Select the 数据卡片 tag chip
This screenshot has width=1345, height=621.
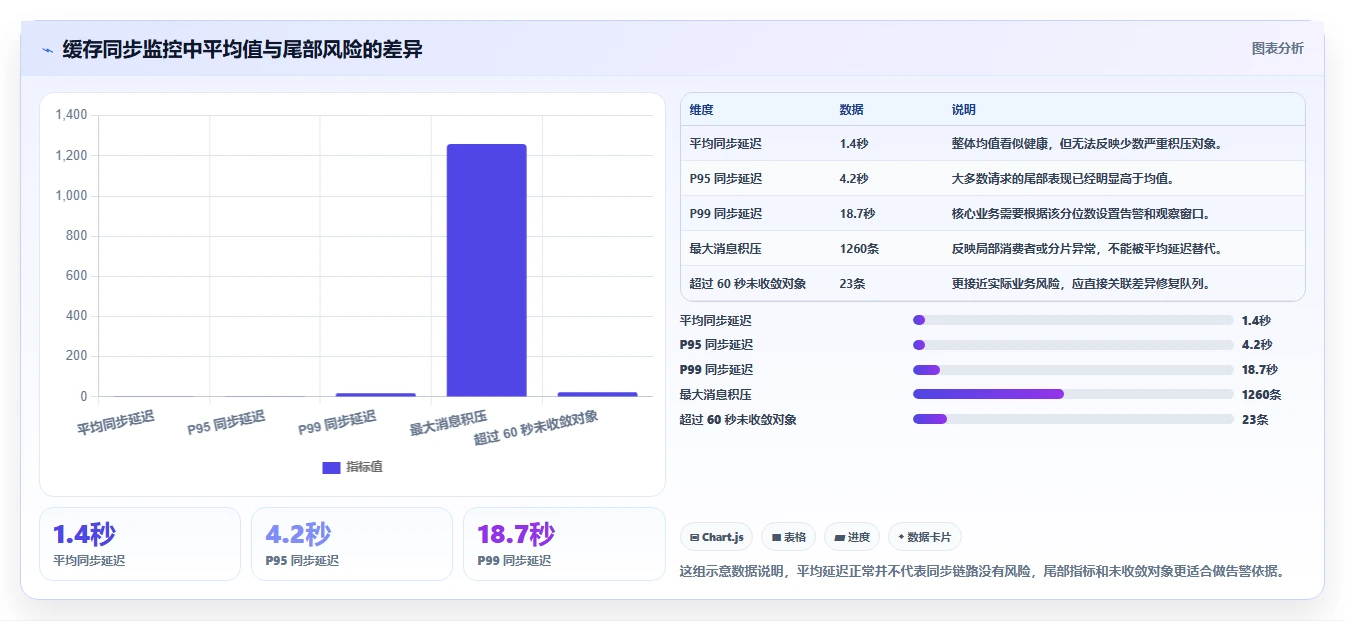click(925, 537)
